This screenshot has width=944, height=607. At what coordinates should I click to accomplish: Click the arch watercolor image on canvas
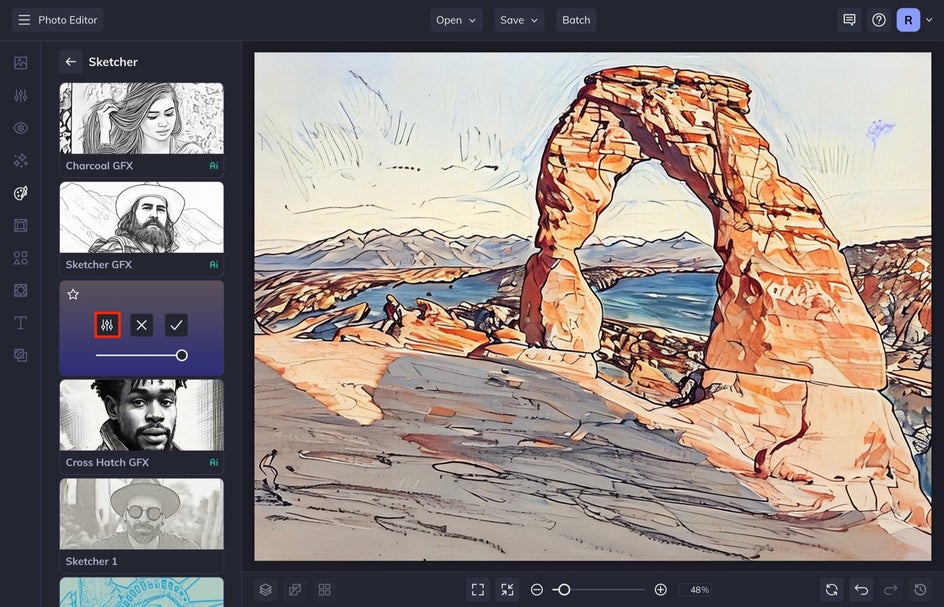point(592,307)
